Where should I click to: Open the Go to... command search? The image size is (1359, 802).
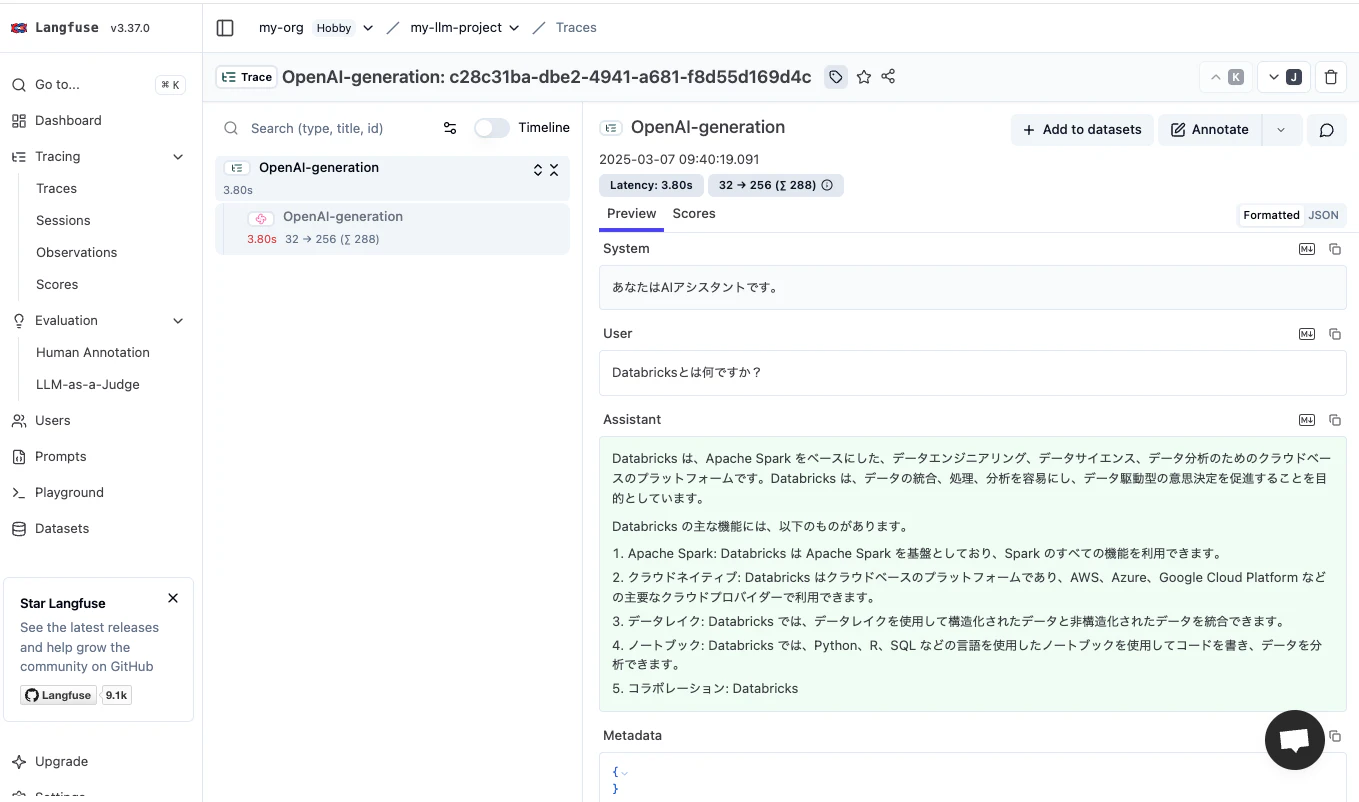(98, 85)
